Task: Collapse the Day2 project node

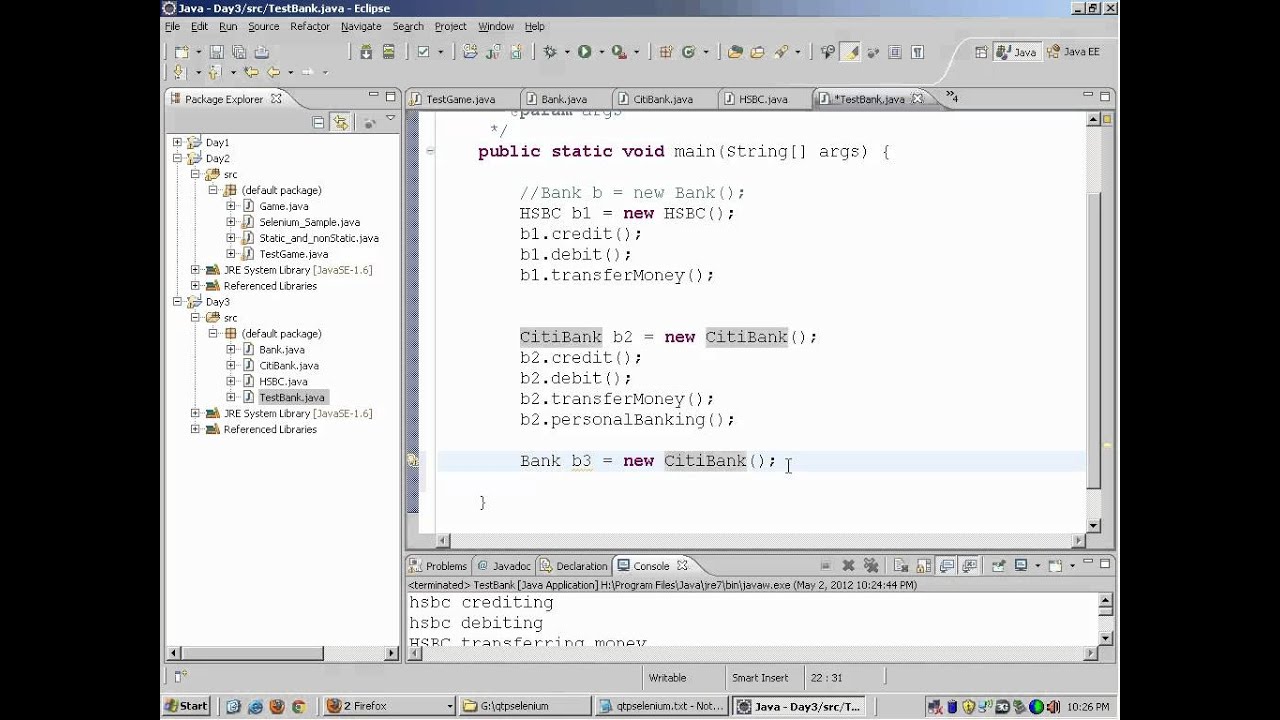Action: (178, 159)
